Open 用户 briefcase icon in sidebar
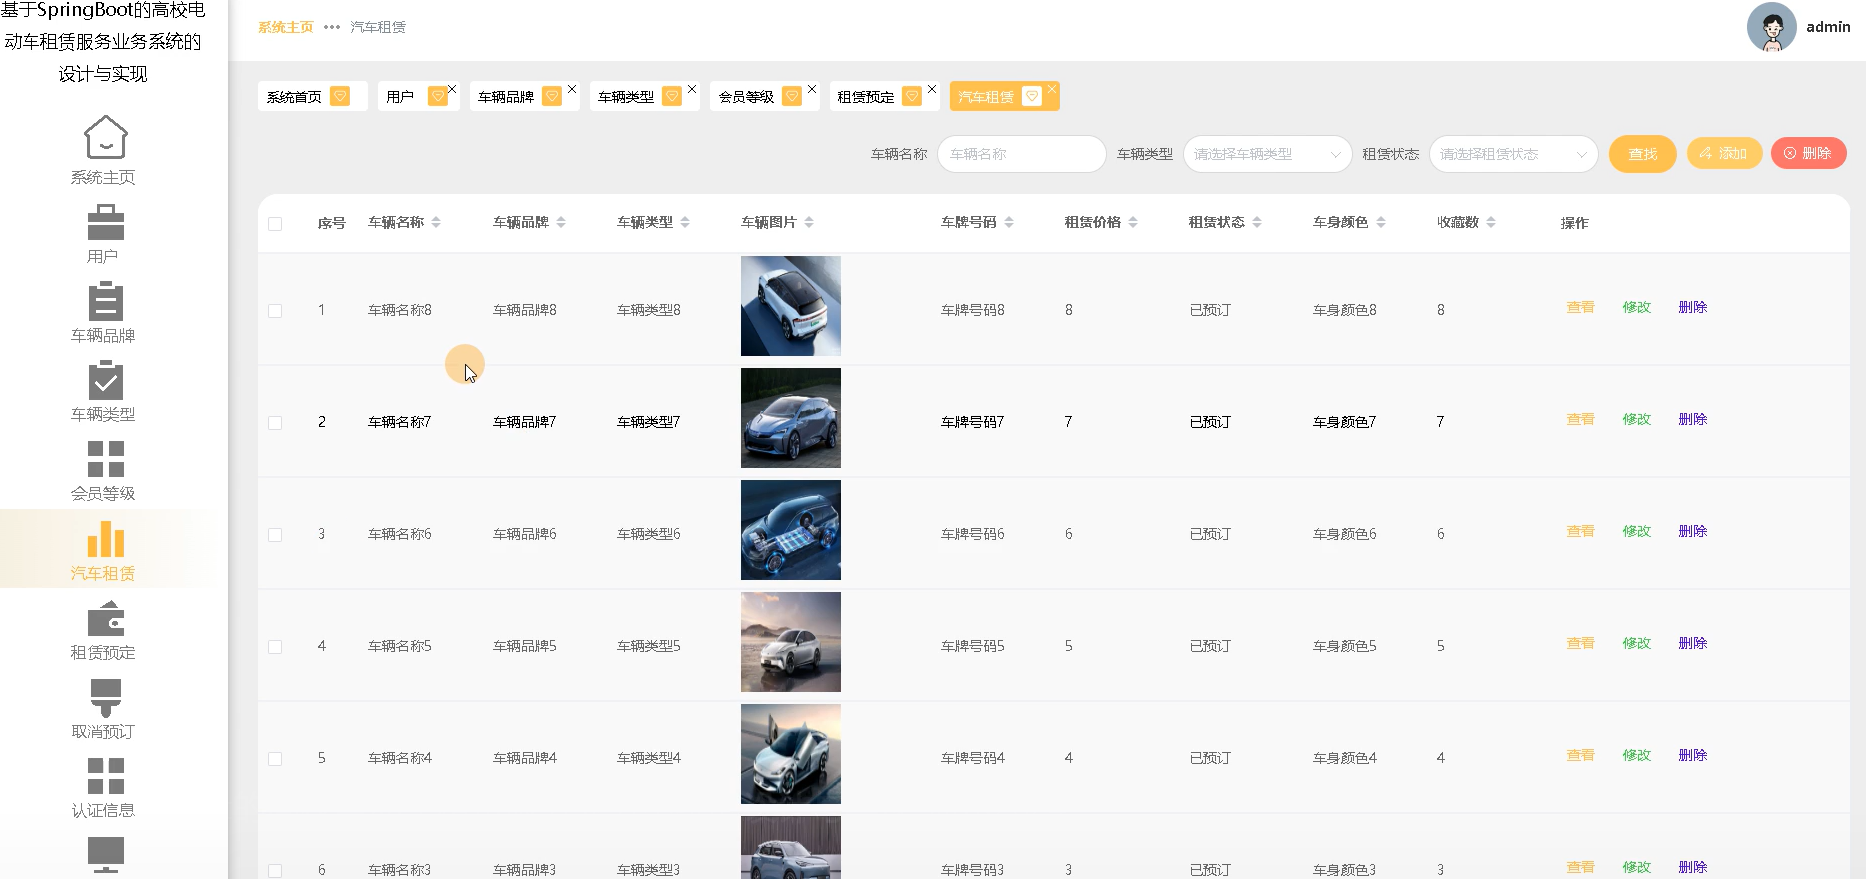 105,222
